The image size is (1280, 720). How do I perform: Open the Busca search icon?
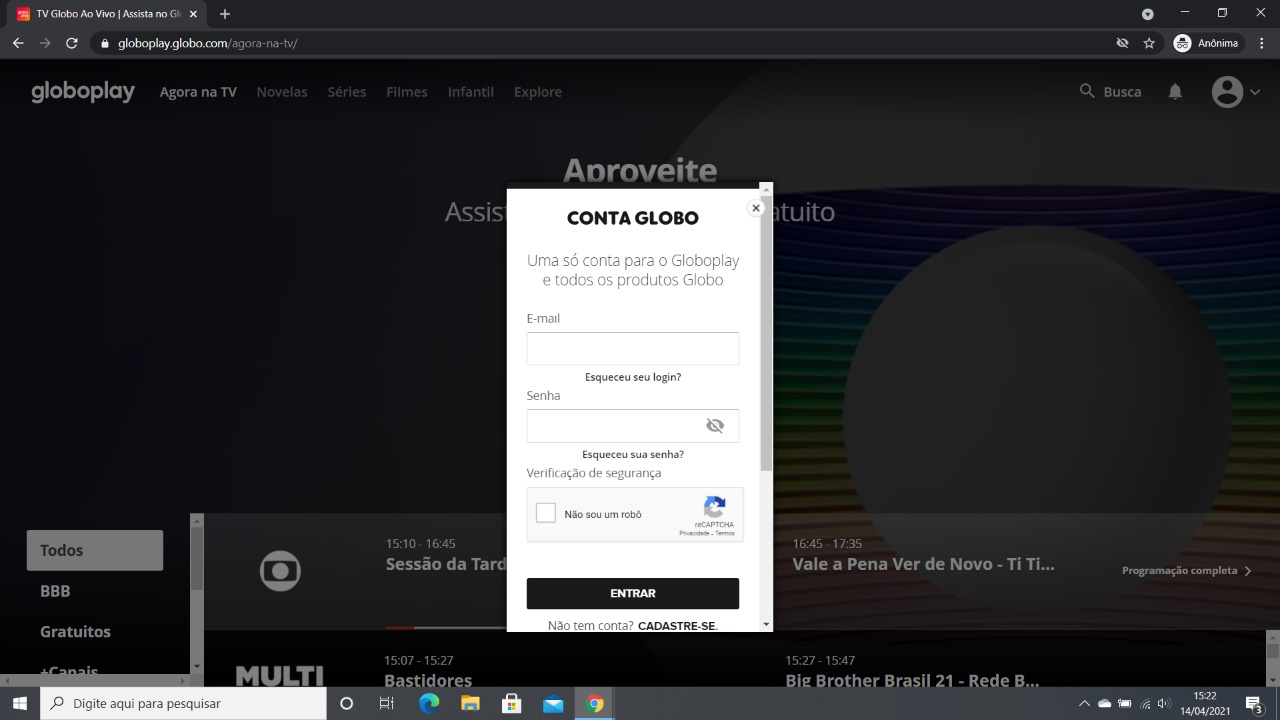[x=1087, y=91]
